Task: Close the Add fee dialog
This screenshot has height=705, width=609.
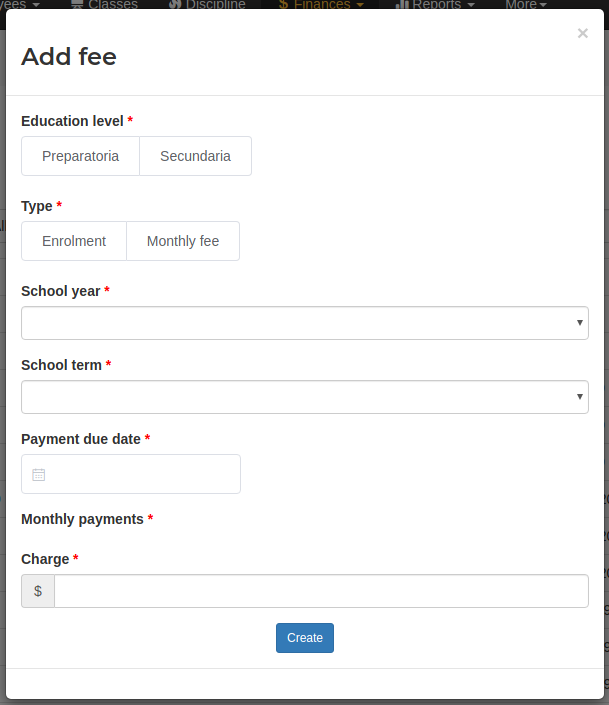Action: [582, 34]
